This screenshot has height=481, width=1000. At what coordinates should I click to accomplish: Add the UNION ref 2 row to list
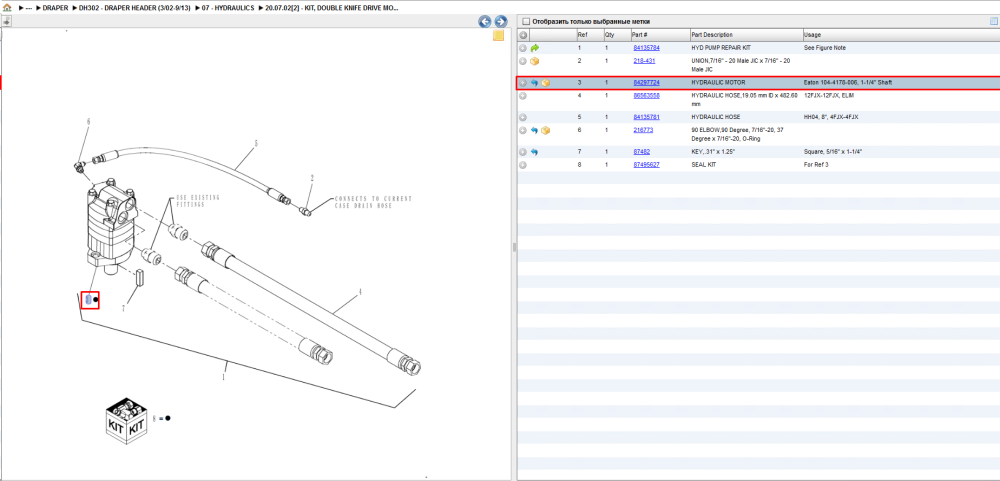(x=523, y=61)
